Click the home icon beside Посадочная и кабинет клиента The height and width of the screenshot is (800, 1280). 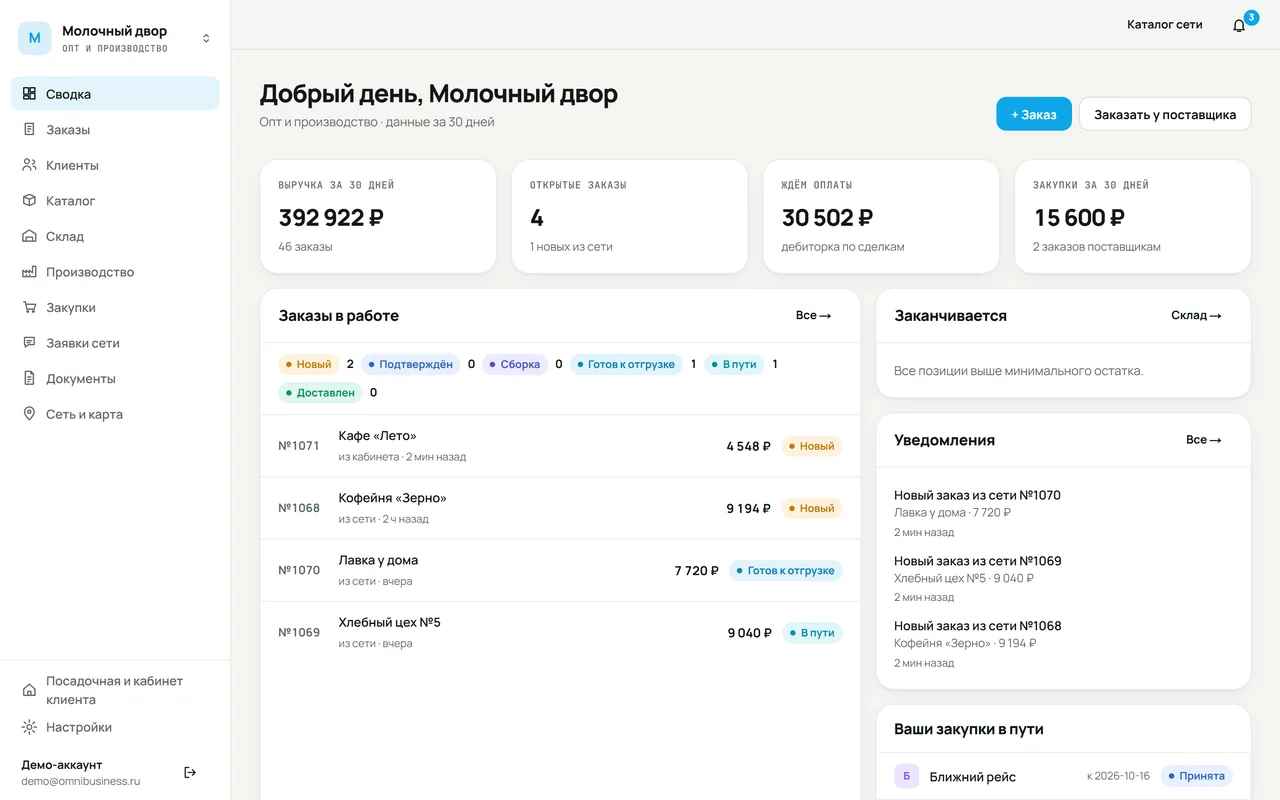point(29,690)
